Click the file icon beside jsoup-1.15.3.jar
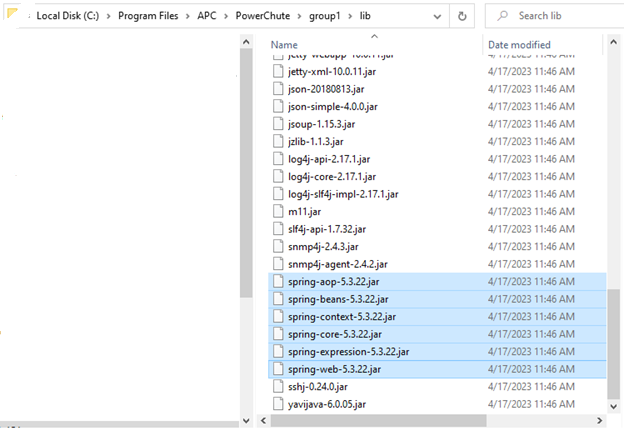This screenshot has width=624, height=431. click(x=278, y=124)
